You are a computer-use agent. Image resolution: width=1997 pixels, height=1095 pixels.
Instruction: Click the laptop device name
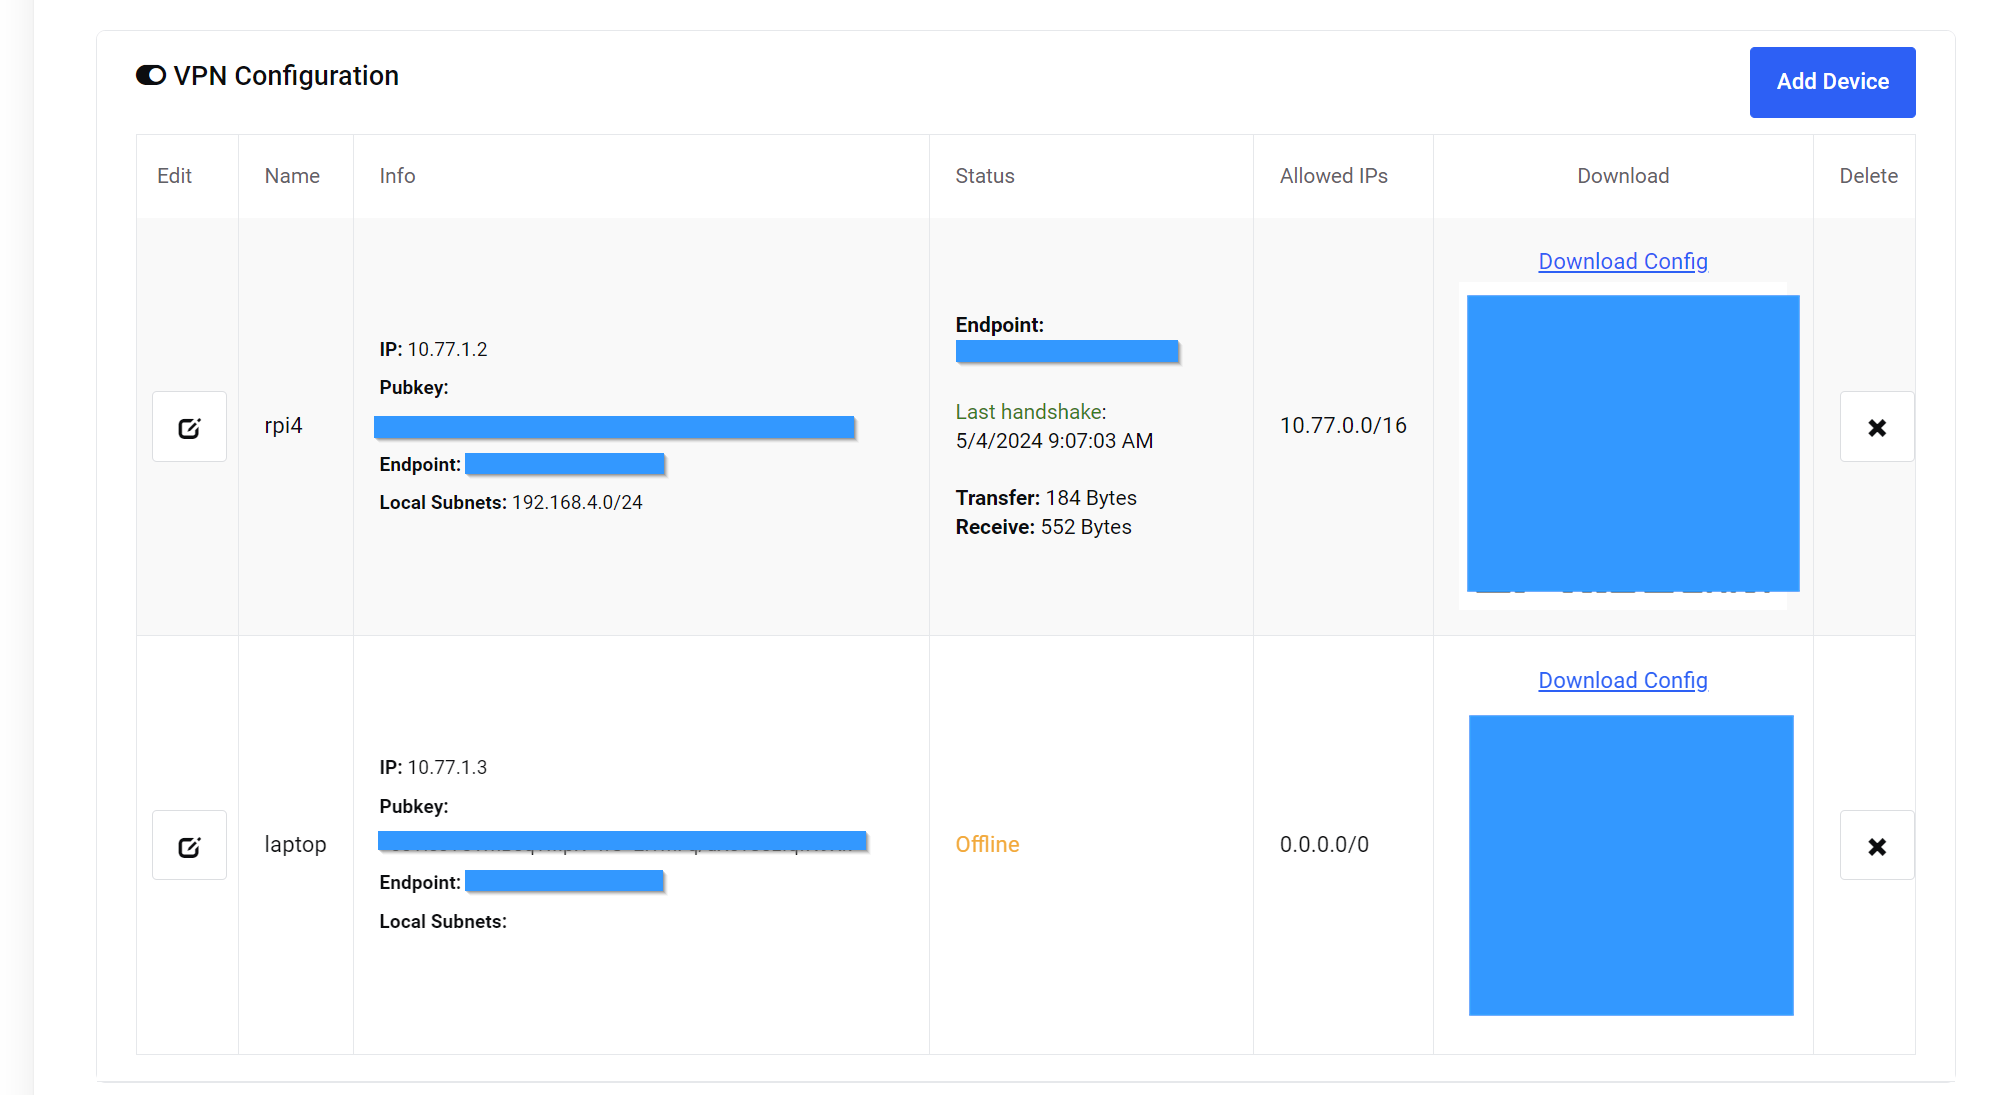pyautogui.click(x=295, y=845)
